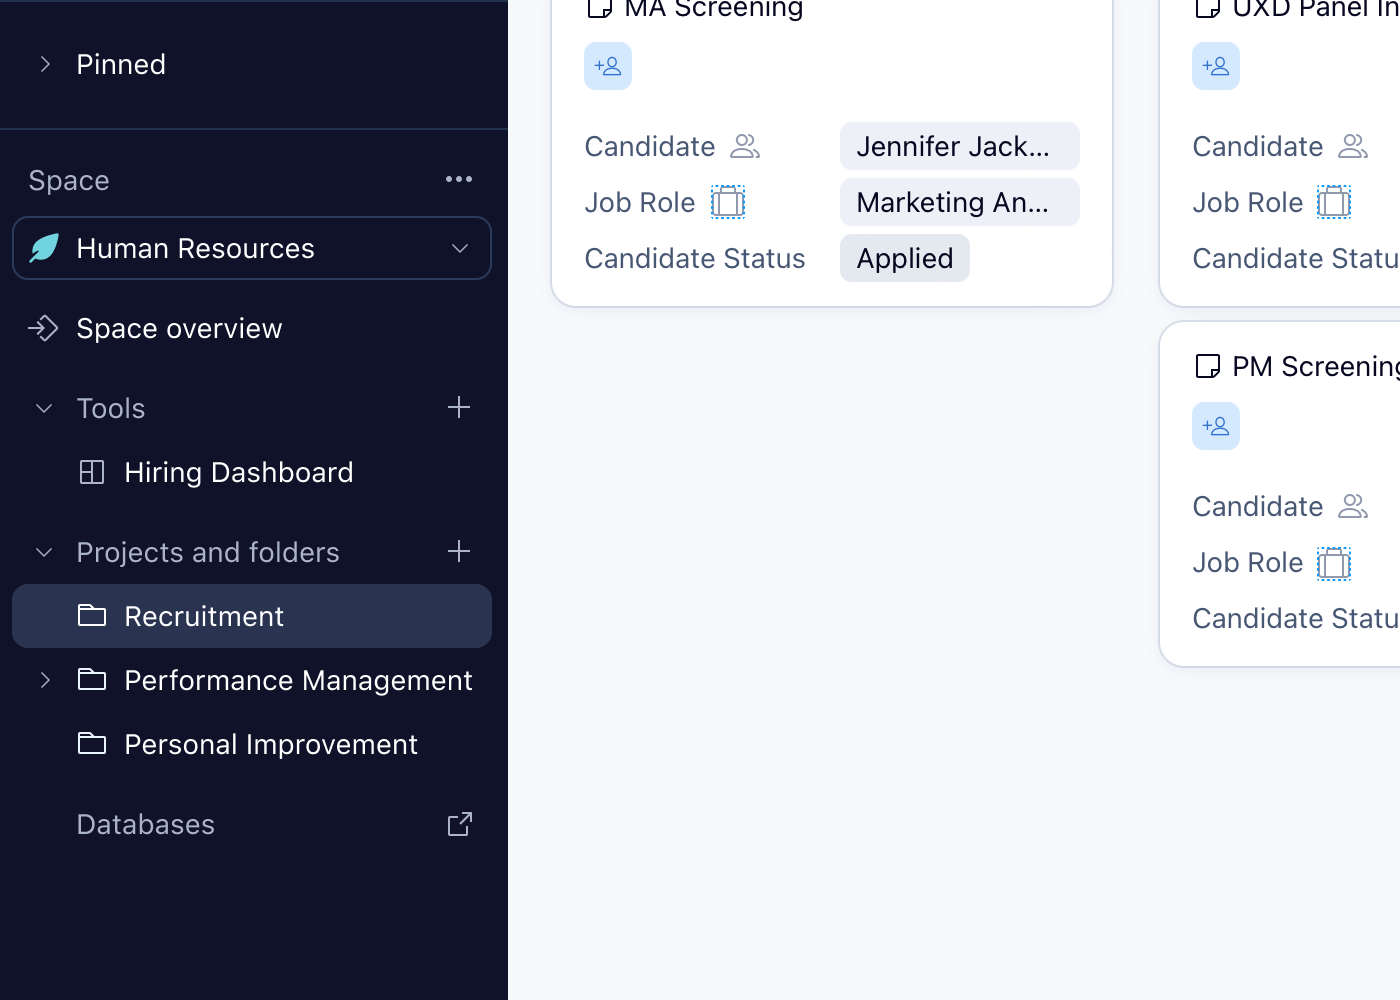Click the Tools section label
The height and width of the screenshot is (1000, 1400).
[111, 408]
